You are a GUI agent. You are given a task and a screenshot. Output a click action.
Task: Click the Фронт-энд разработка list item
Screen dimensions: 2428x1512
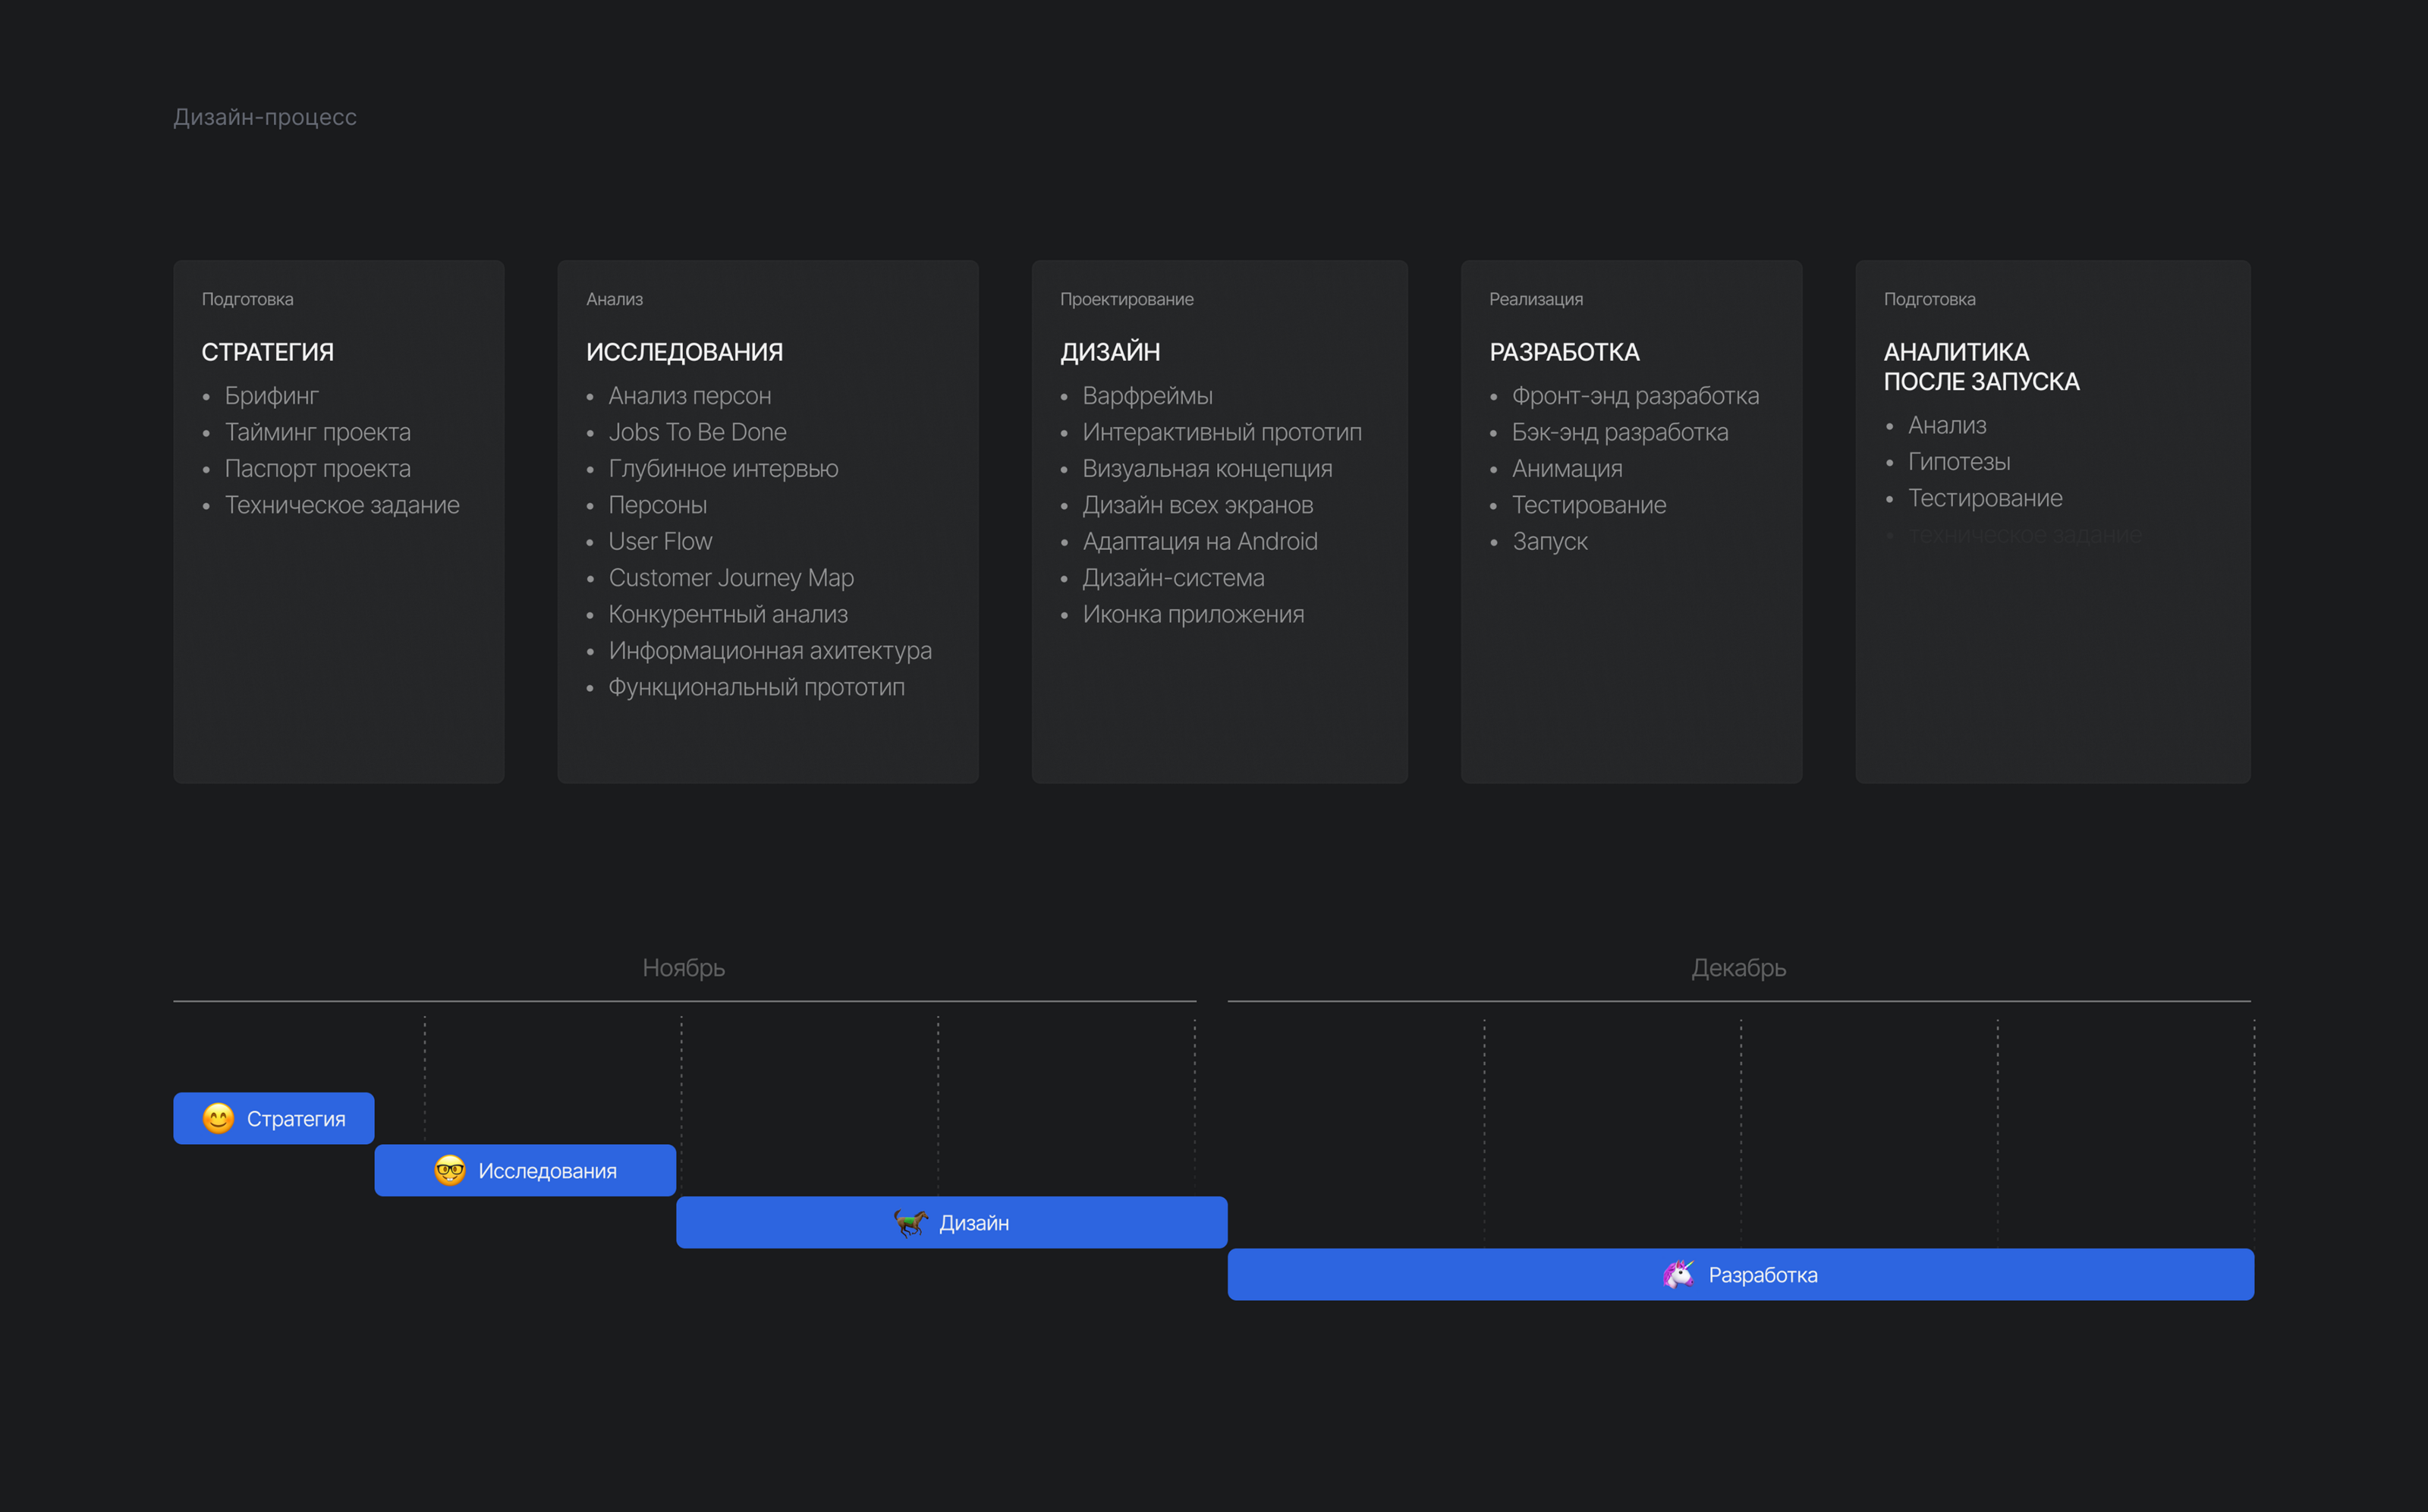[x=1635, y=396]
